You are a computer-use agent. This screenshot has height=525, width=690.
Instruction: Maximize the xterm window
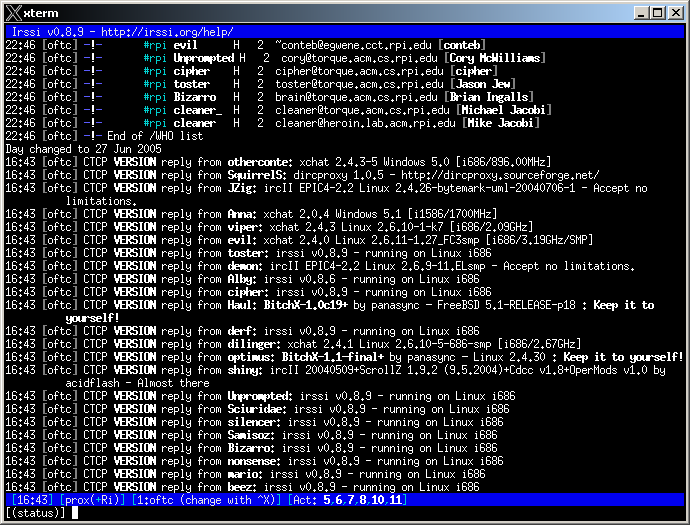point(658,13)
